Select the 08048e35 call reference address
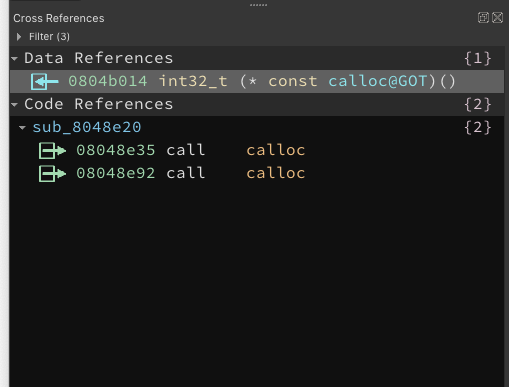 (x=115, y=150)
